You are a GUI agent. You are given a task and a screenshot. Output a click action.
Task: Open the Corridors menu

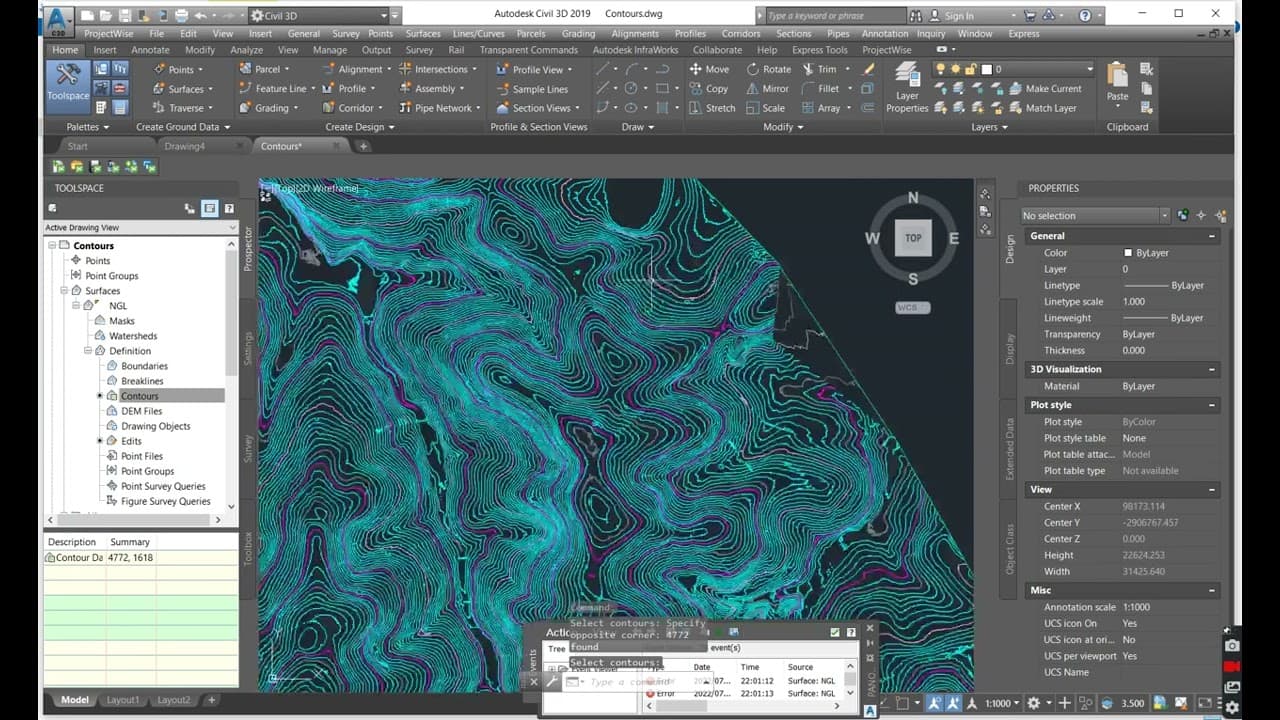tap(741, 33)
